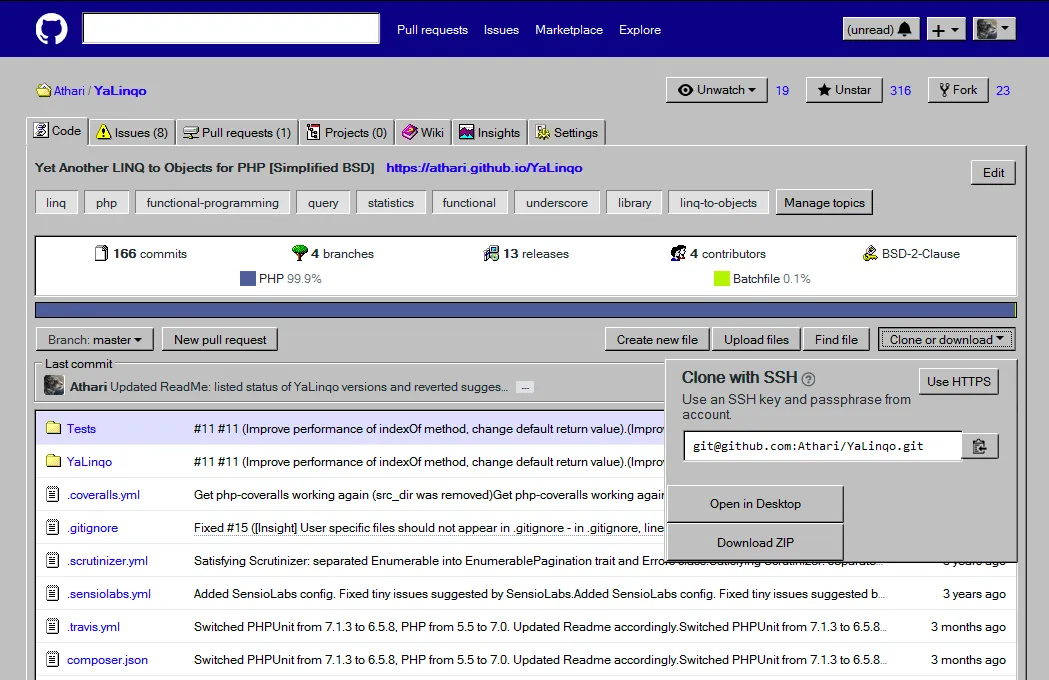Switch to the Issues (8) tab
Image resolution: width=1049 pixels, height=680 pixels.
click(x=132, y=133)
